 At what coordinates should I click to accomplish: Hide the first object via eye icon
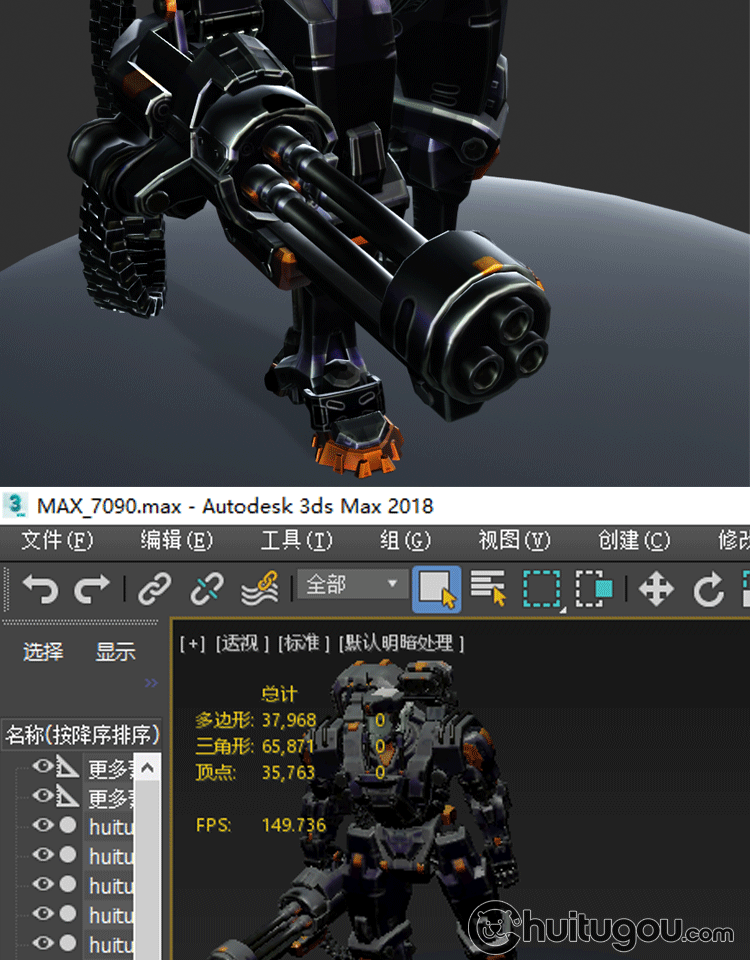[x=42, y=767]
